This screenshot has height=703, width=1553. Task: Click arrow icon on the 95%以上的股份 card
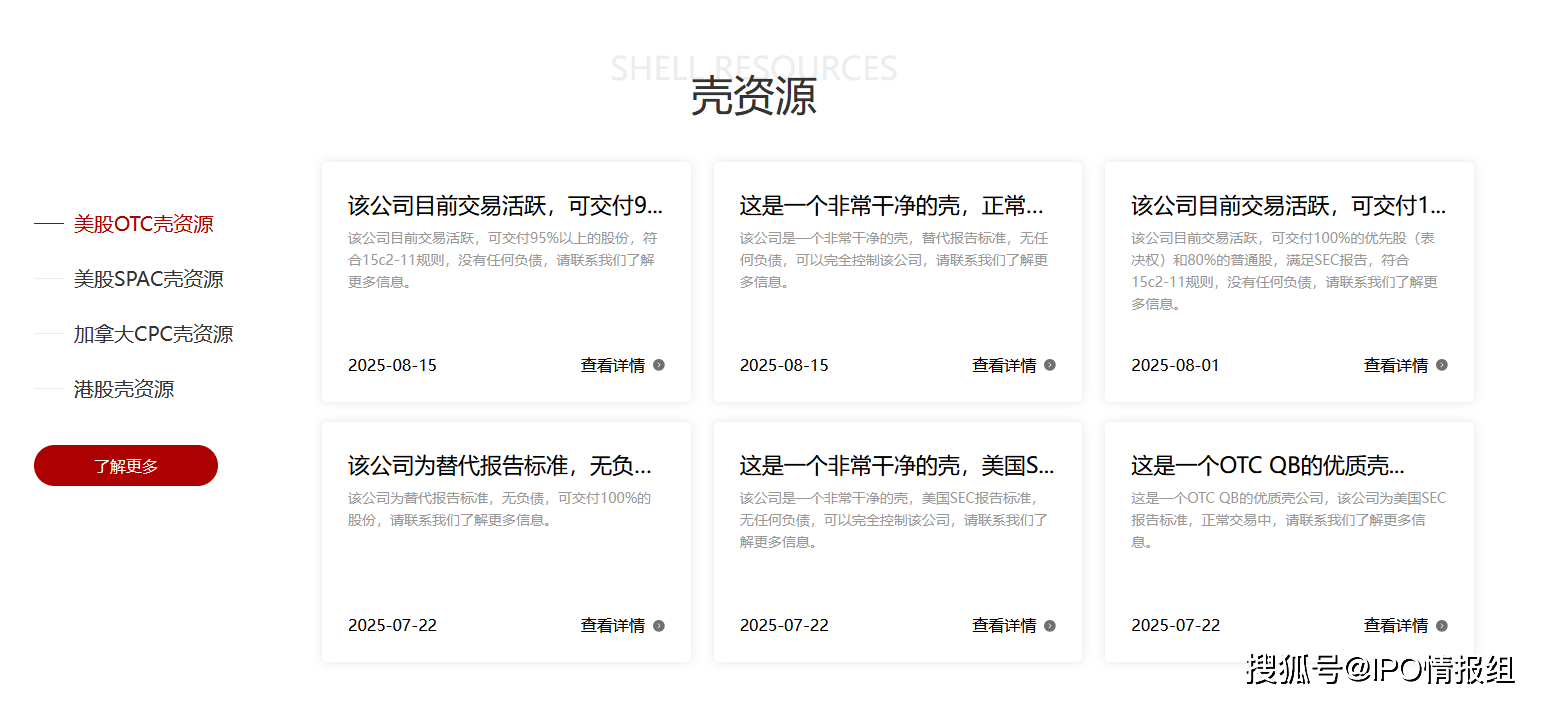click(659, 365)
